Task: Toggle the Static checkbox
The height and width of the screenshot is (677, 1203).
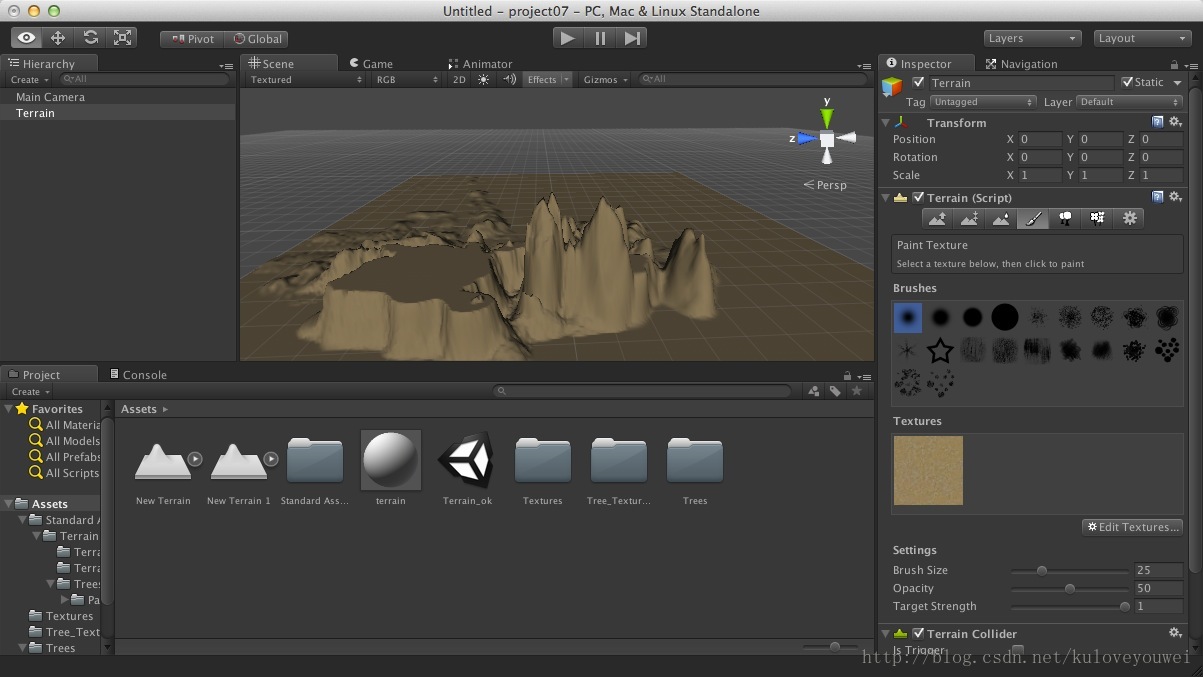Action: [x=1128, y=82]
